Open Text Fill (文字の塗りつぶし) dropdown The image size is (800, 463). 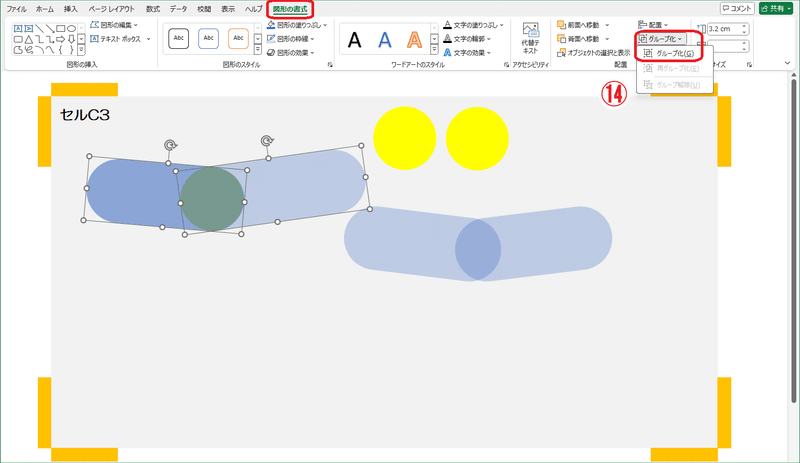tap(473, 25)
